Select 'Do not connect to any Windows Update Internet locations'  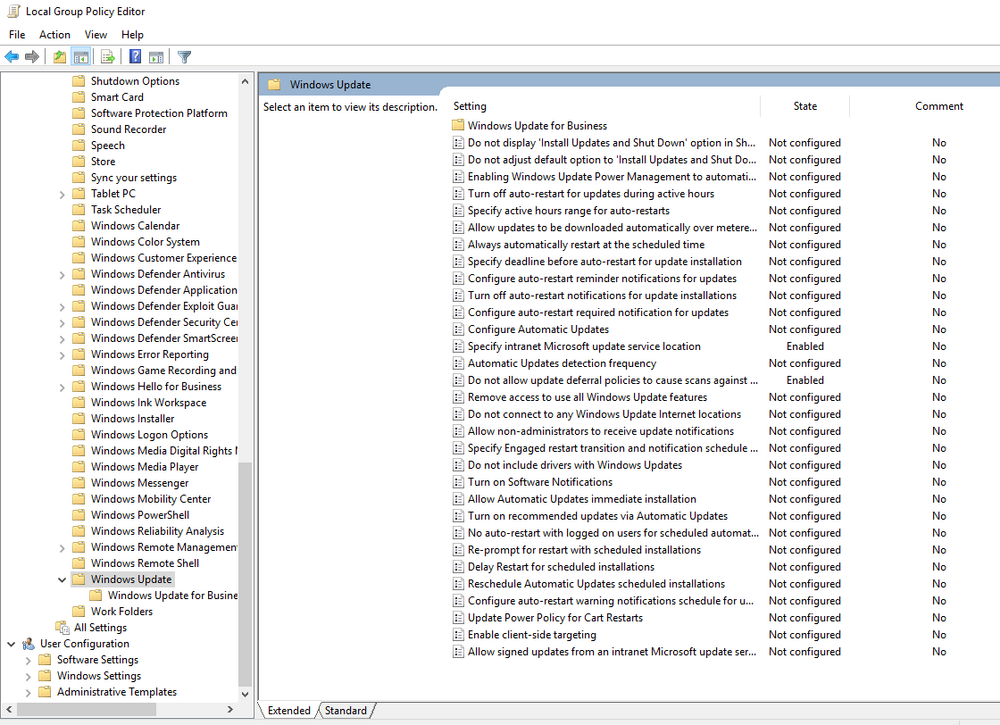[x=604, y=414]
